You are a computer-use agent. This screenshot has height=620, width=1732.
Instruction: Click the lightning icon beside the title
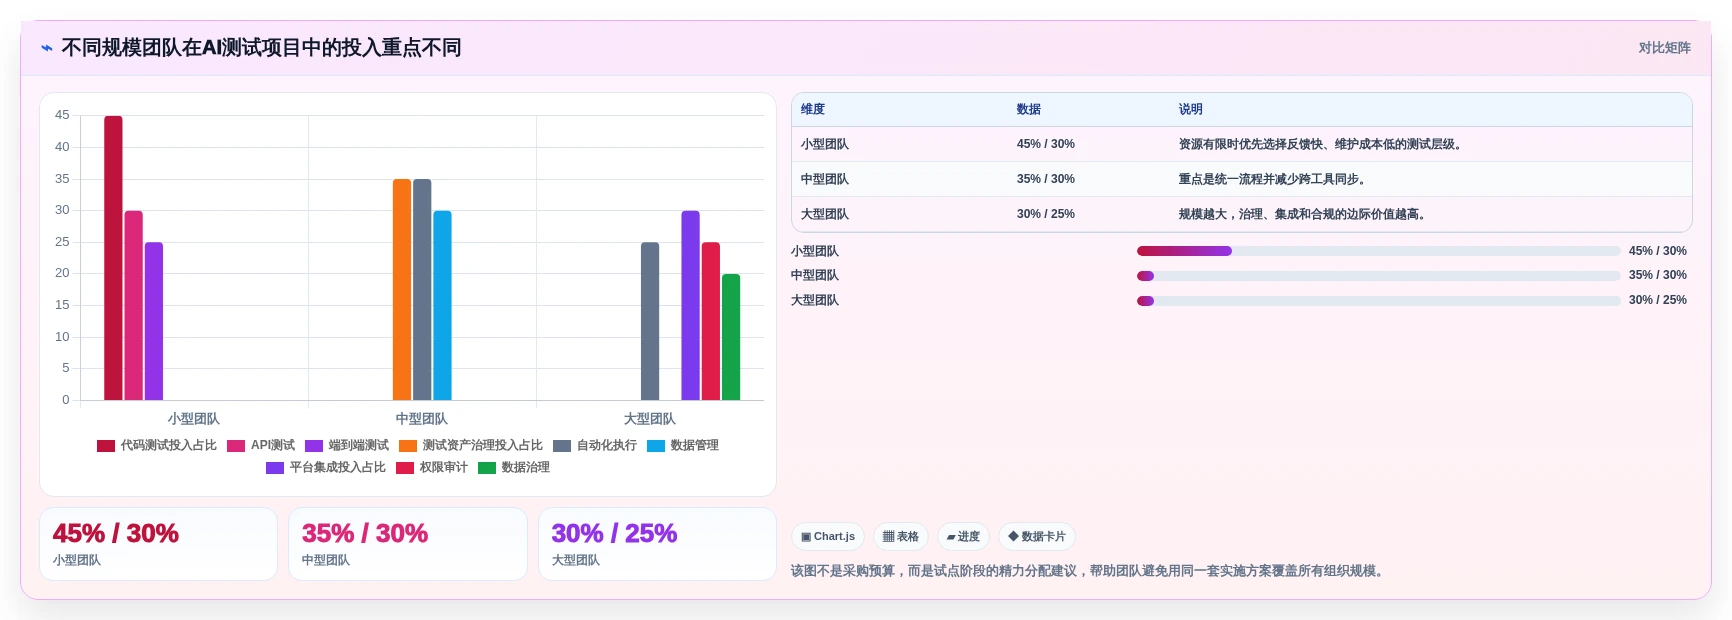[x=47, y=48]
